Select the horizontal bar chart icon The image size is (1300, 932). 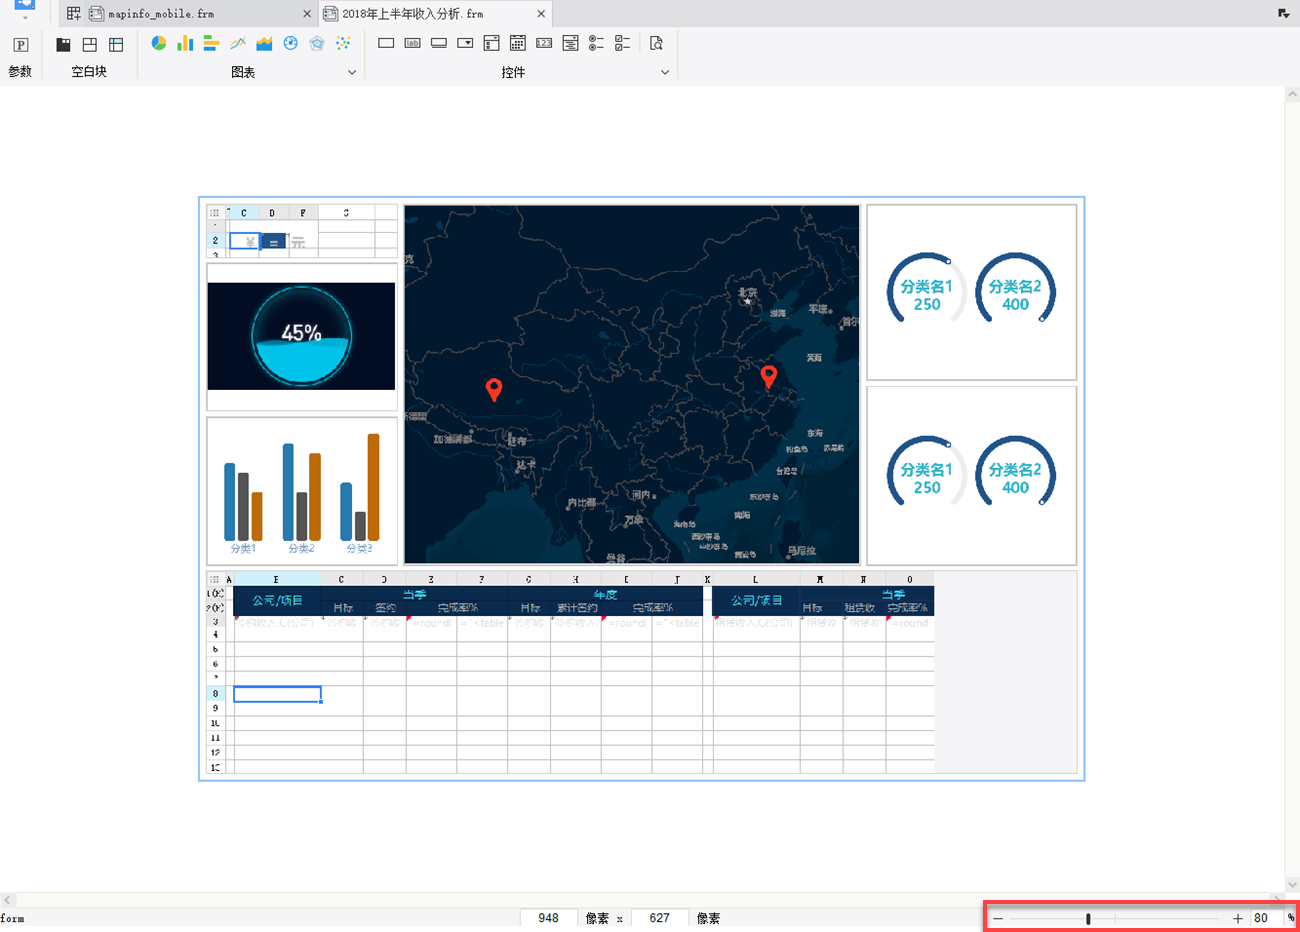coord(211,43)
